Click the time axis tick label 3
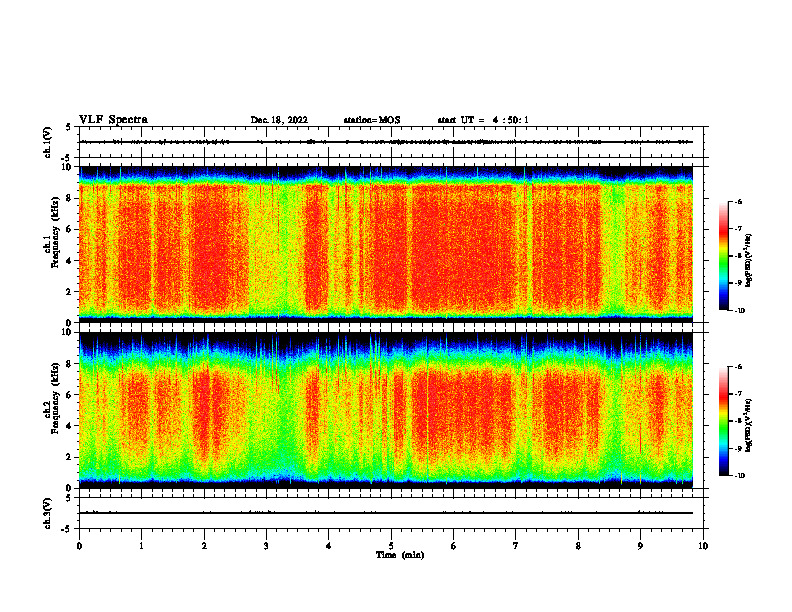This screenshot has width=792, height=612. click(x=266, y=546)
